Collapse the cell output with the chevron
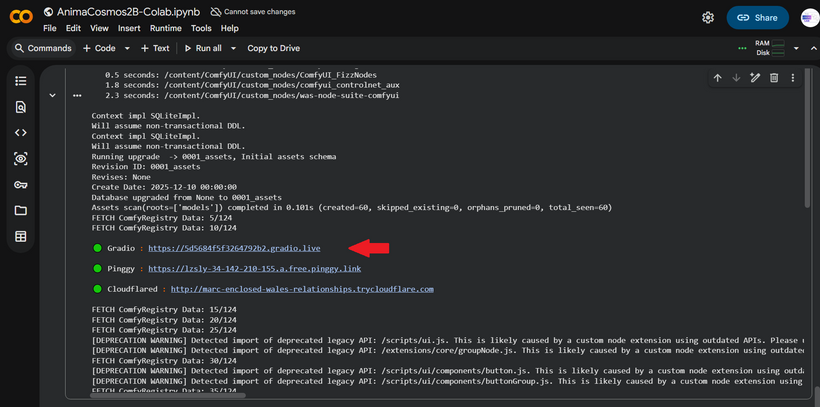This screenshot has width=820, height=407. (x=52, y=95)
